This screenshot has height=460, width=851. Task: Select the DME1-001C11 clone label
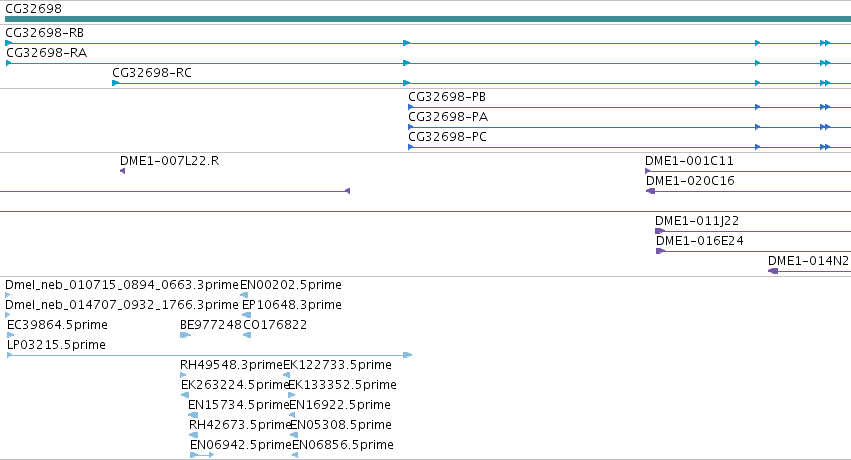tap(689, 161)
